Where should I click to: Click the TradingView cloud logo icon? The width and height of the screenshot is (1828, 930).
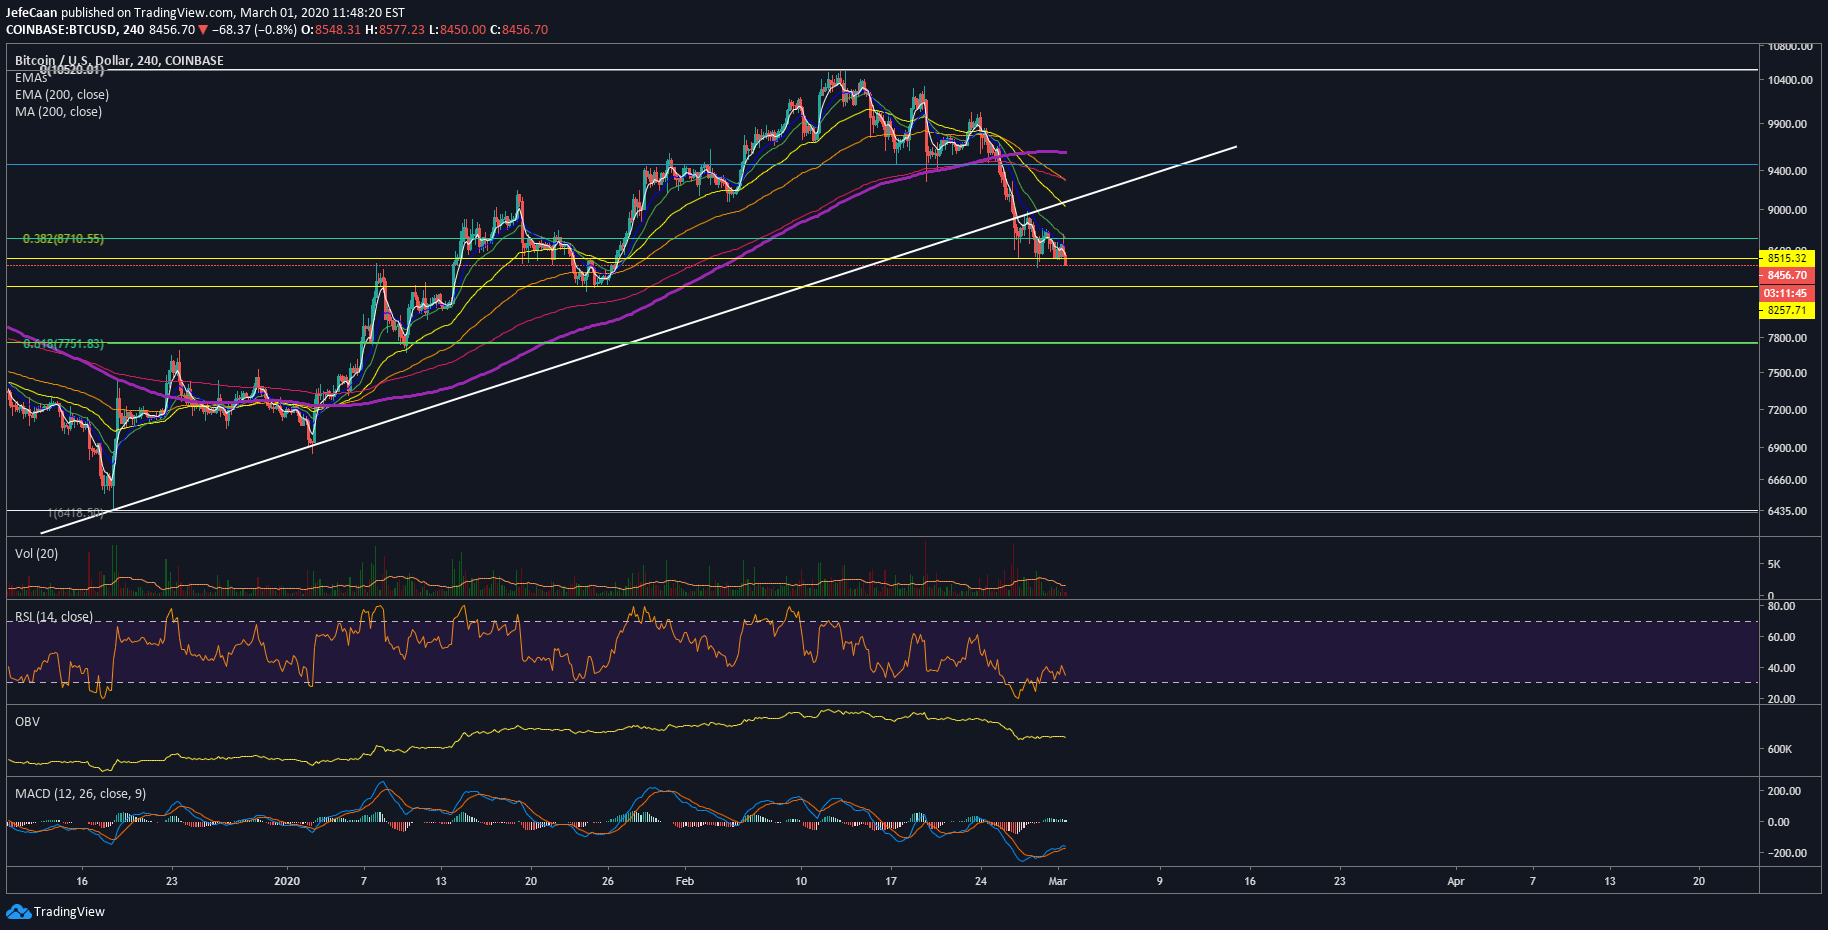pyautogui.click(x=18, y=911)
